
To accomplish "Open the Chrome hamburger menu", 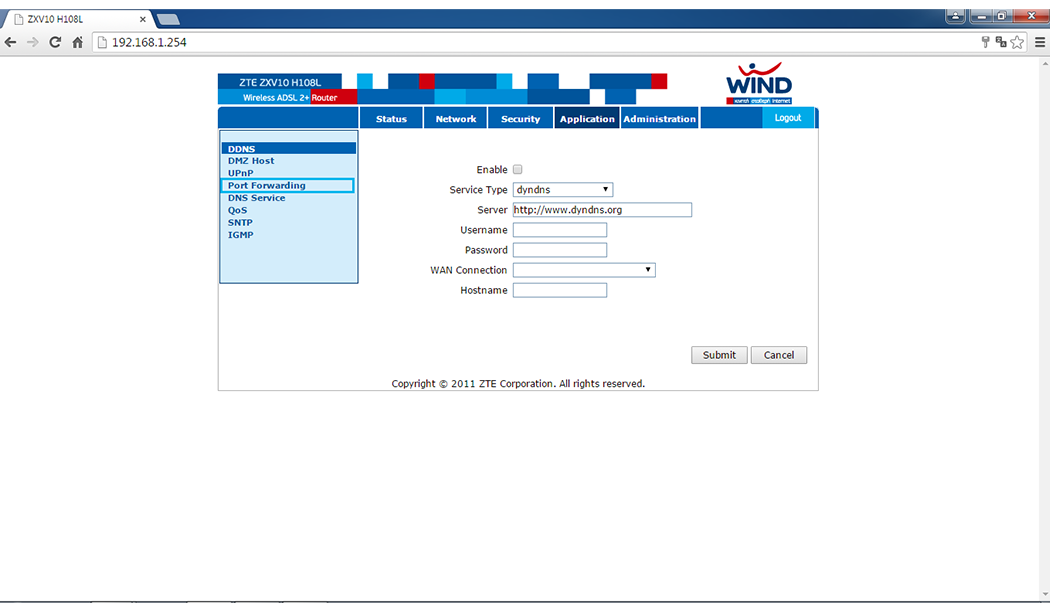I will click(x=1039, y=42).
